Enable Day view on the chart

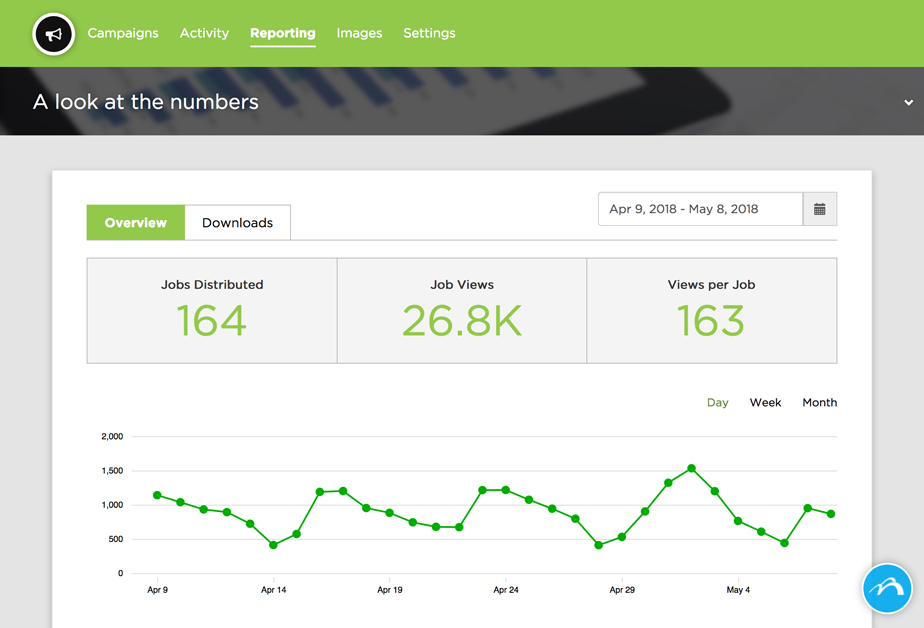(x=717, y=402)
